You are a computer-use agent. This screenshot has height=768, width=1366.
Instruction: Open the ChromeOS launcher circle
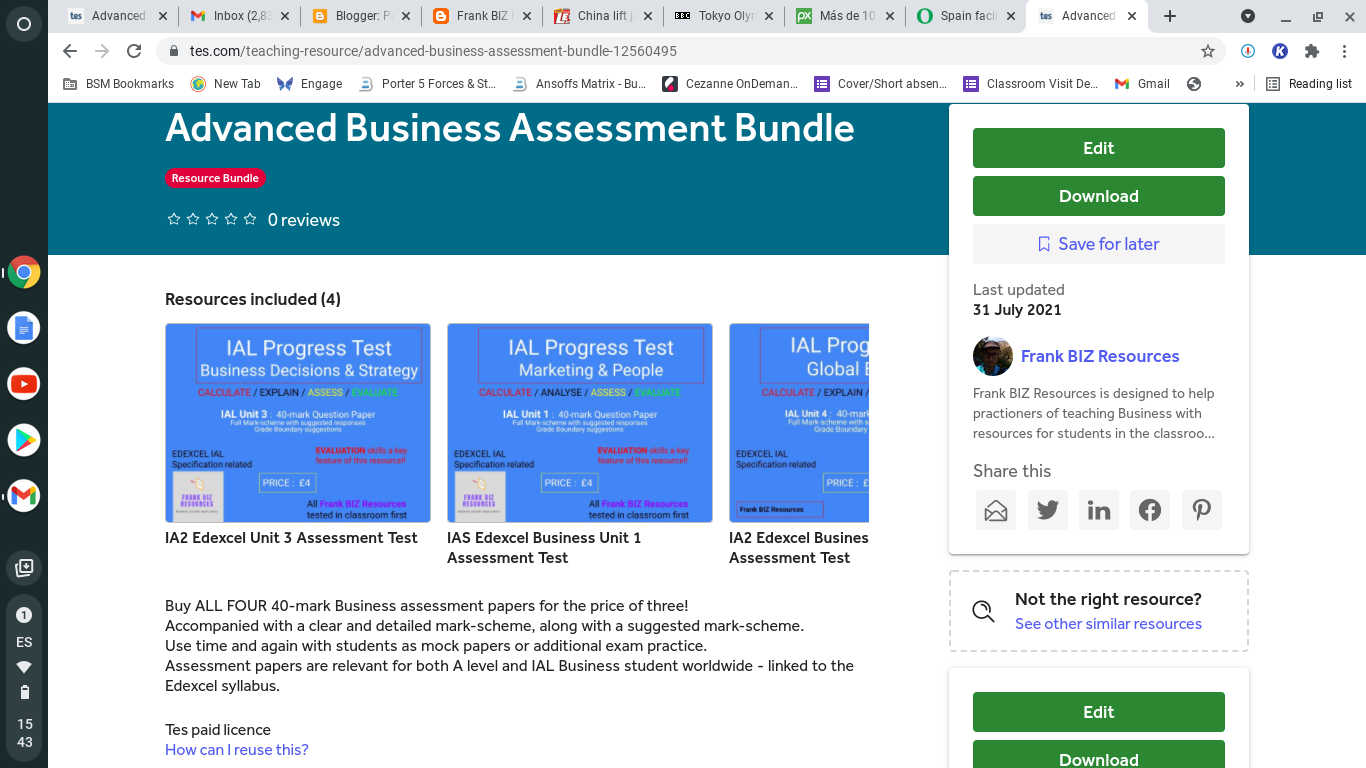pyautogui.click(x=24, y=24)
